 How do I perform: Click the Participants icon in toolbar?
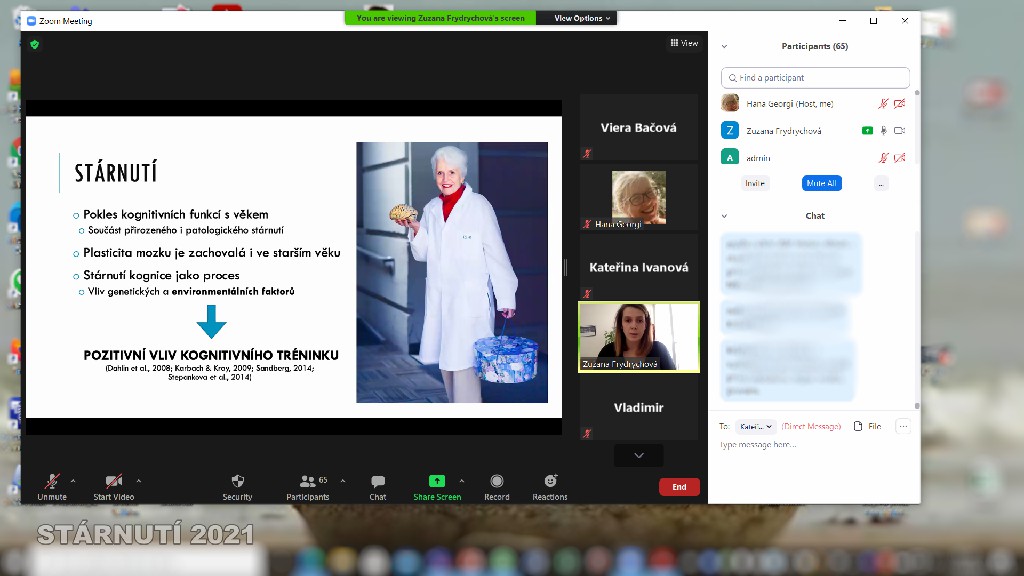pos(307,482)
